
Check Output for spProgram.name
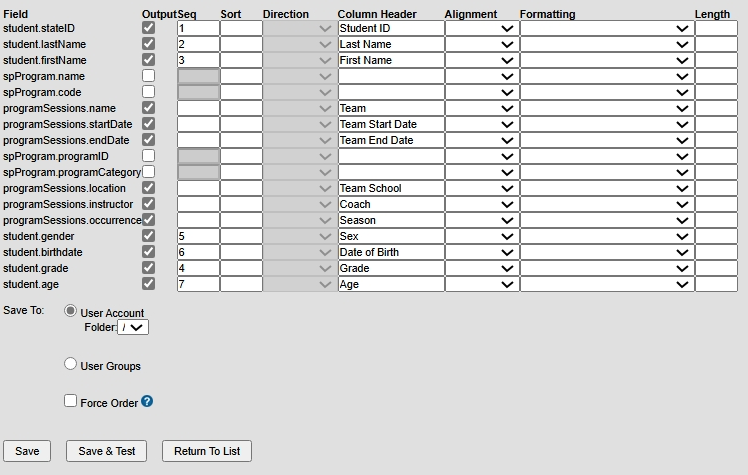click(x=148, y=75)
